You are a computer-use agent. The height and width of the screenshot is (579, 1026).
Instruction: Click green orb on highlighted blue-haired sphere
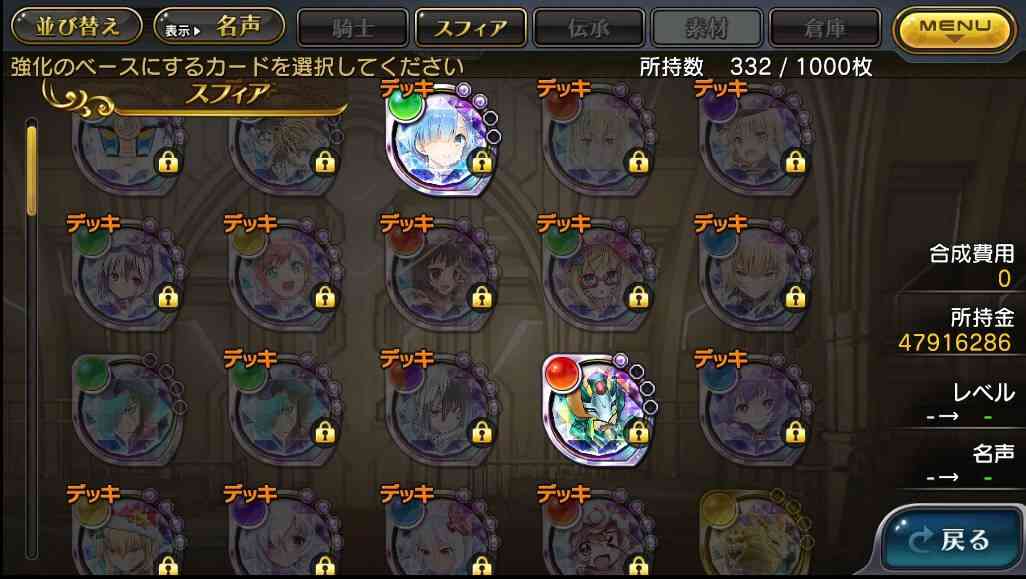[x=406, y=106]
